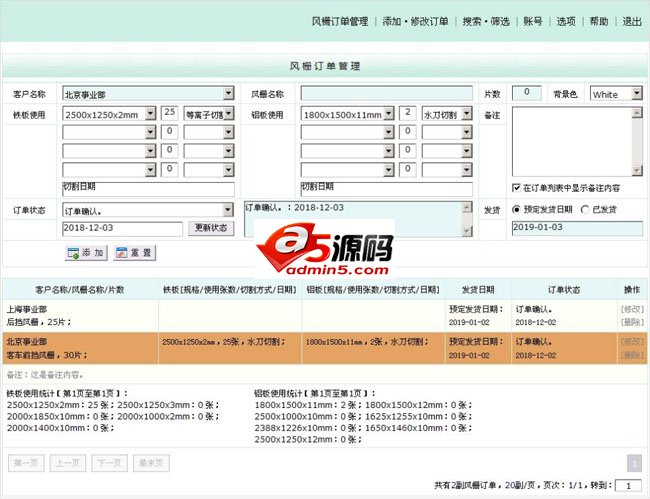Open 账号 menu item
This screenshot has width=650, height=499.
[x=533, y=21]
